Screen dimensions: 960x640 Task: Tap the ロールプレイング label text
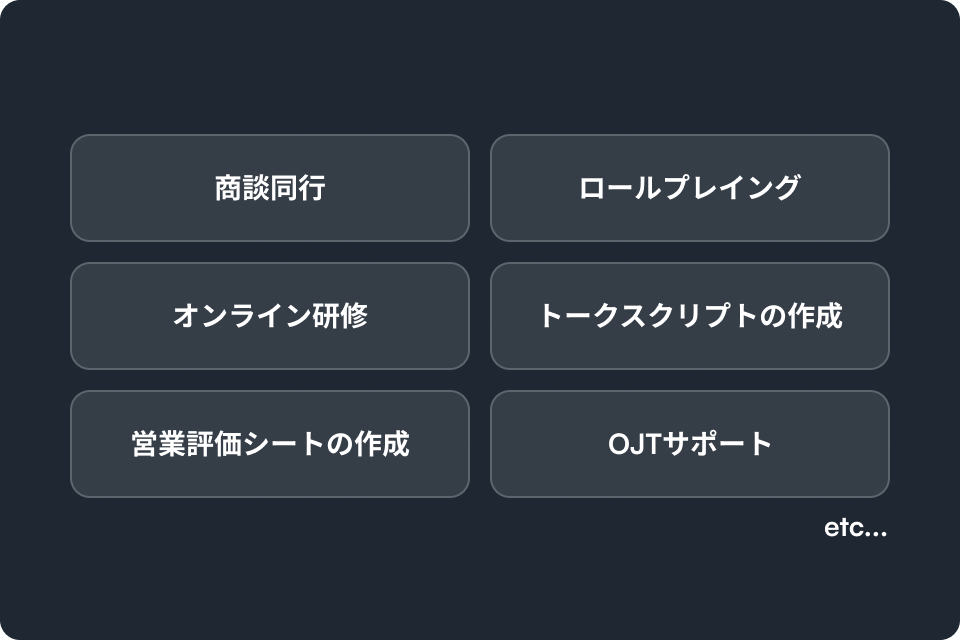(690, 188)
